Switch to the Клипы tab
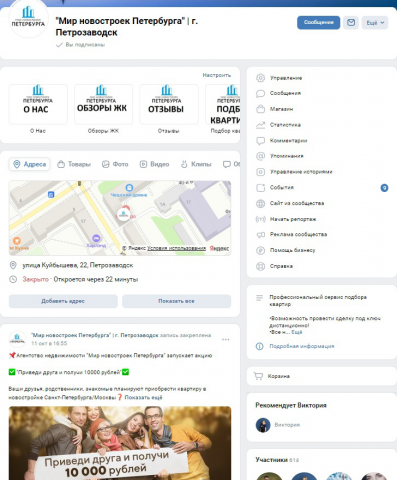Image resolution: width=397 pixels, height=480 pixels. (x=196, y=164)
